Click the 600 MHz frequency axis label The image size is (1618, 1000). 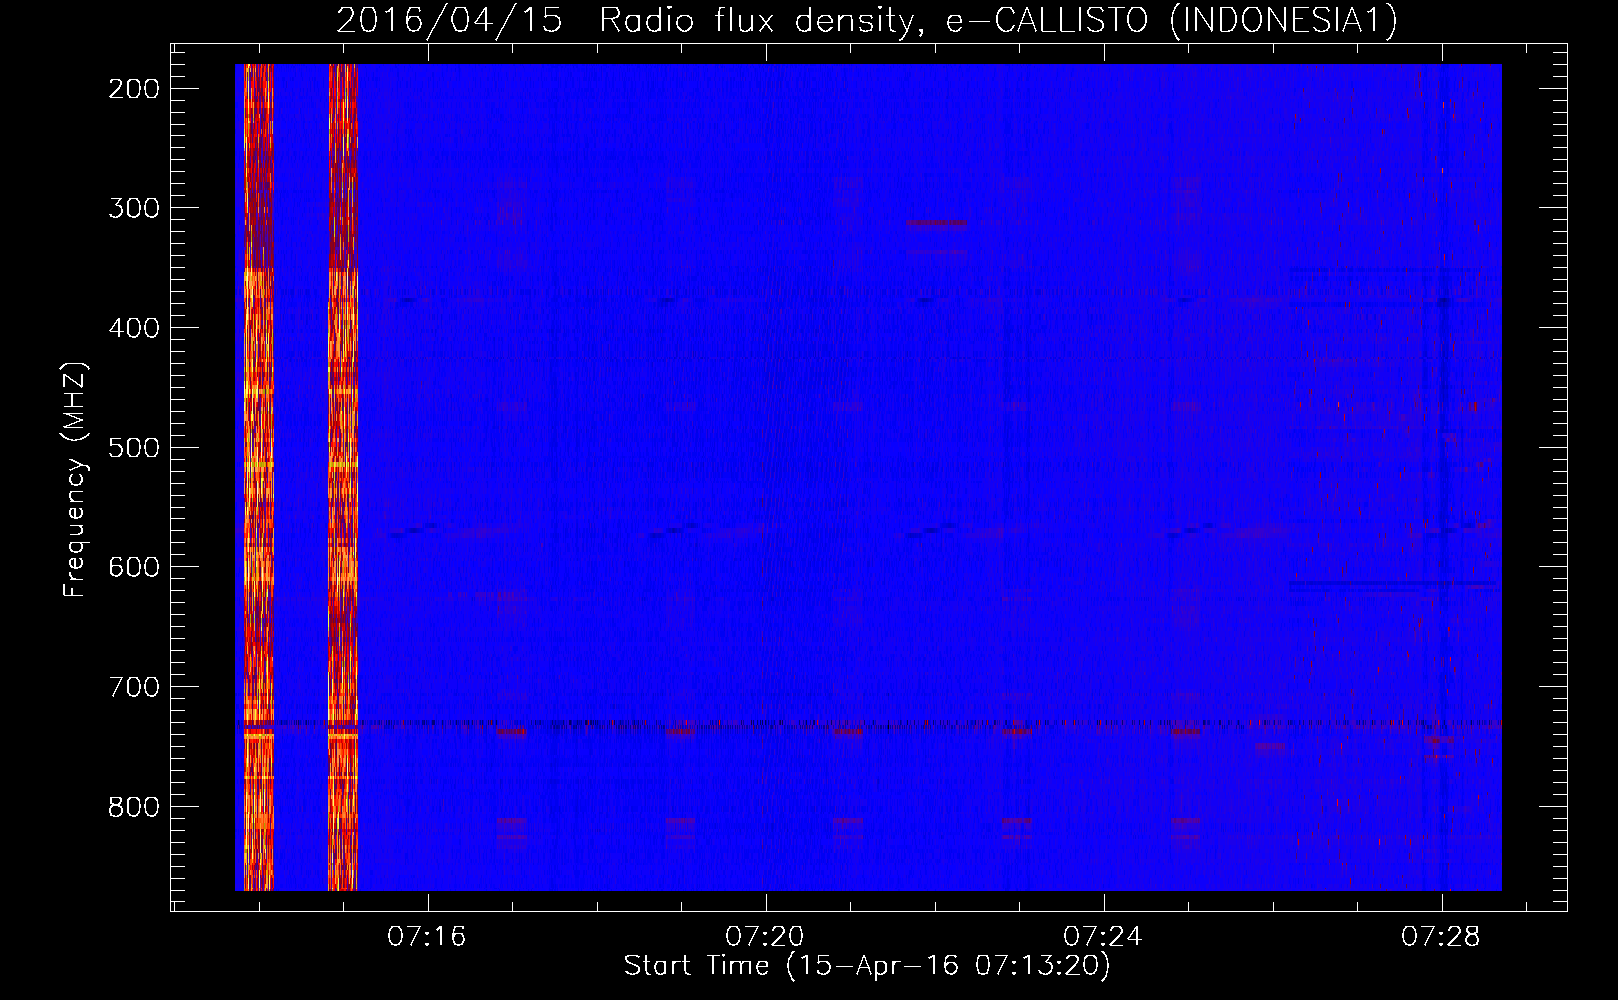(x=133, y=567)
